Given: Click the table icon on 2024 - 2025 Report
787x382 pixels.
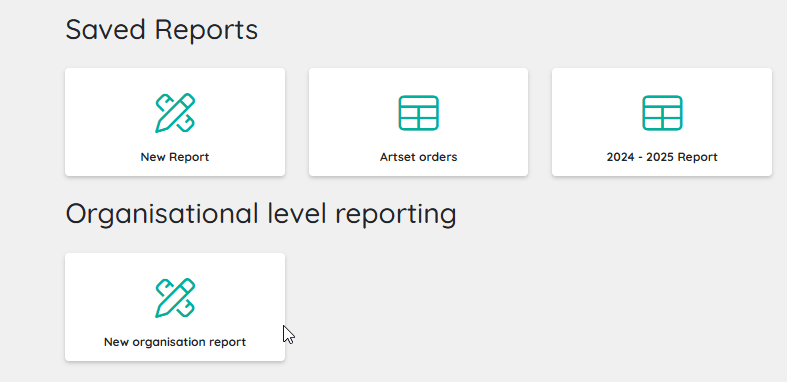Looking at the screenshot, I should [x=662, y=113].
